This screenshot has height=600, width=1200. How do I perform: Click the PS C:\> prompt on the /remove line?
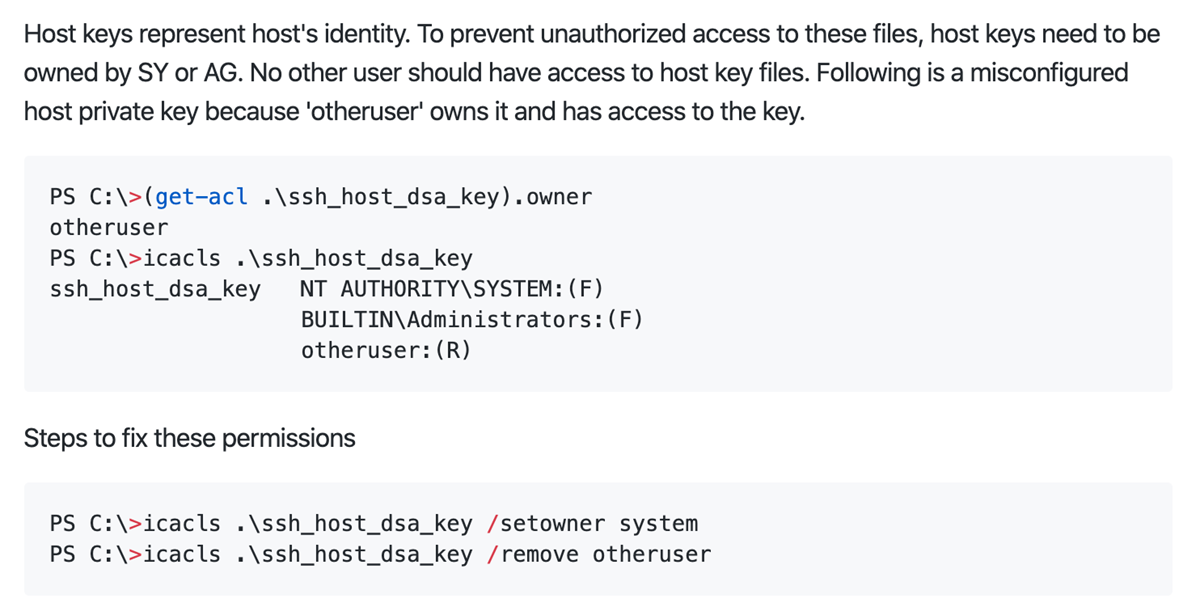click(x=96, y=554)
